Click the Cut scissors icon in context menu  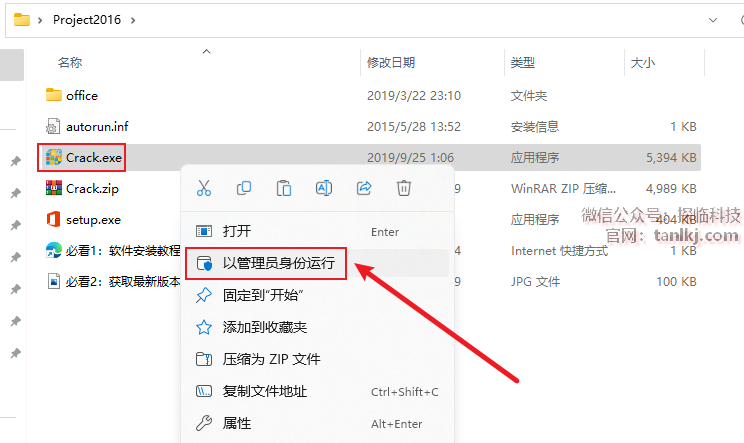(204, 188)
